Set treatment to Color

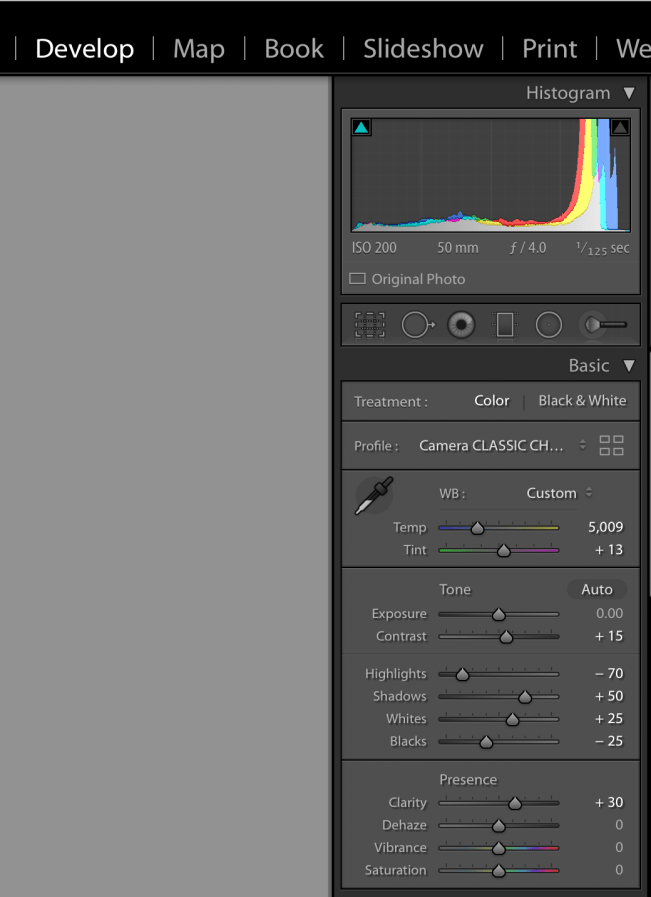click(491, 400)
